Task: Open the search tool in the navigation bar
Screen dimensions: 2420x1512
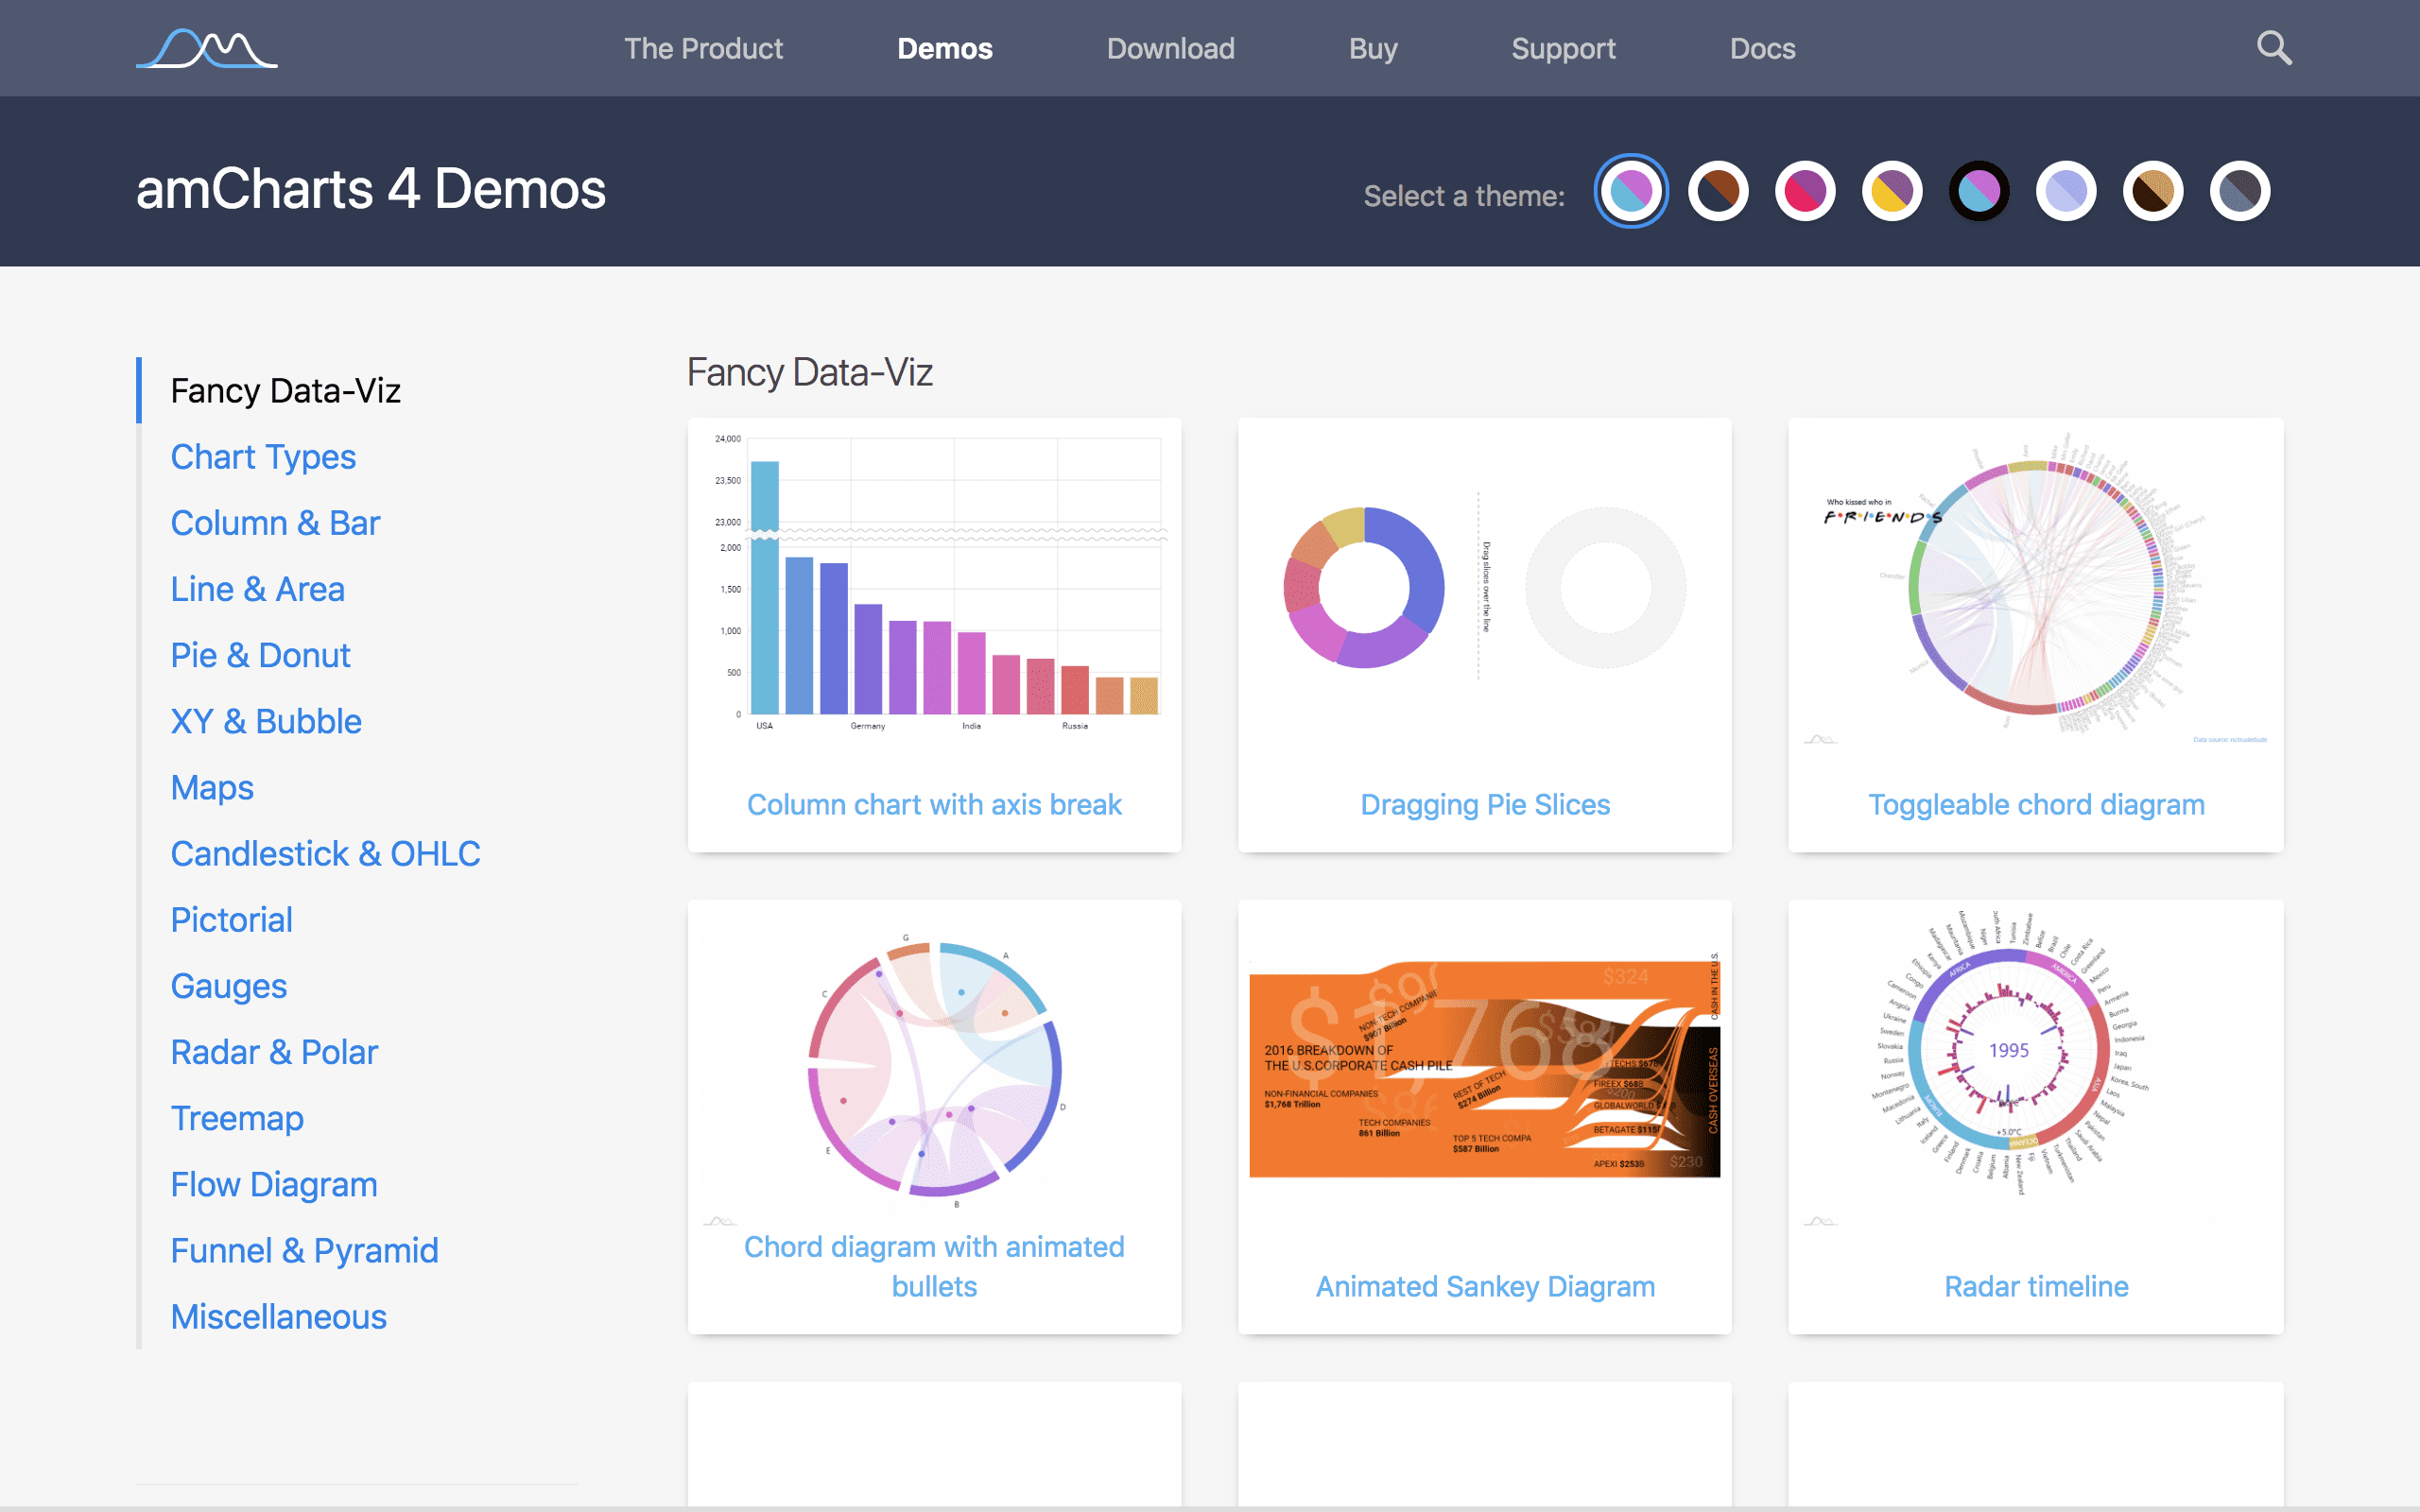Action: 2274,47
